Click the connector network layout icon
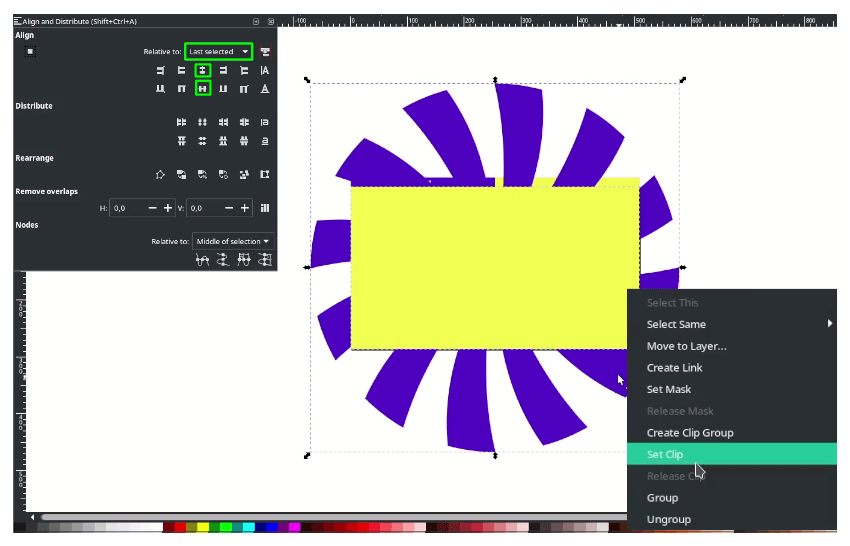The width and height of the screenshot is (850, 546). click(160, 175)
